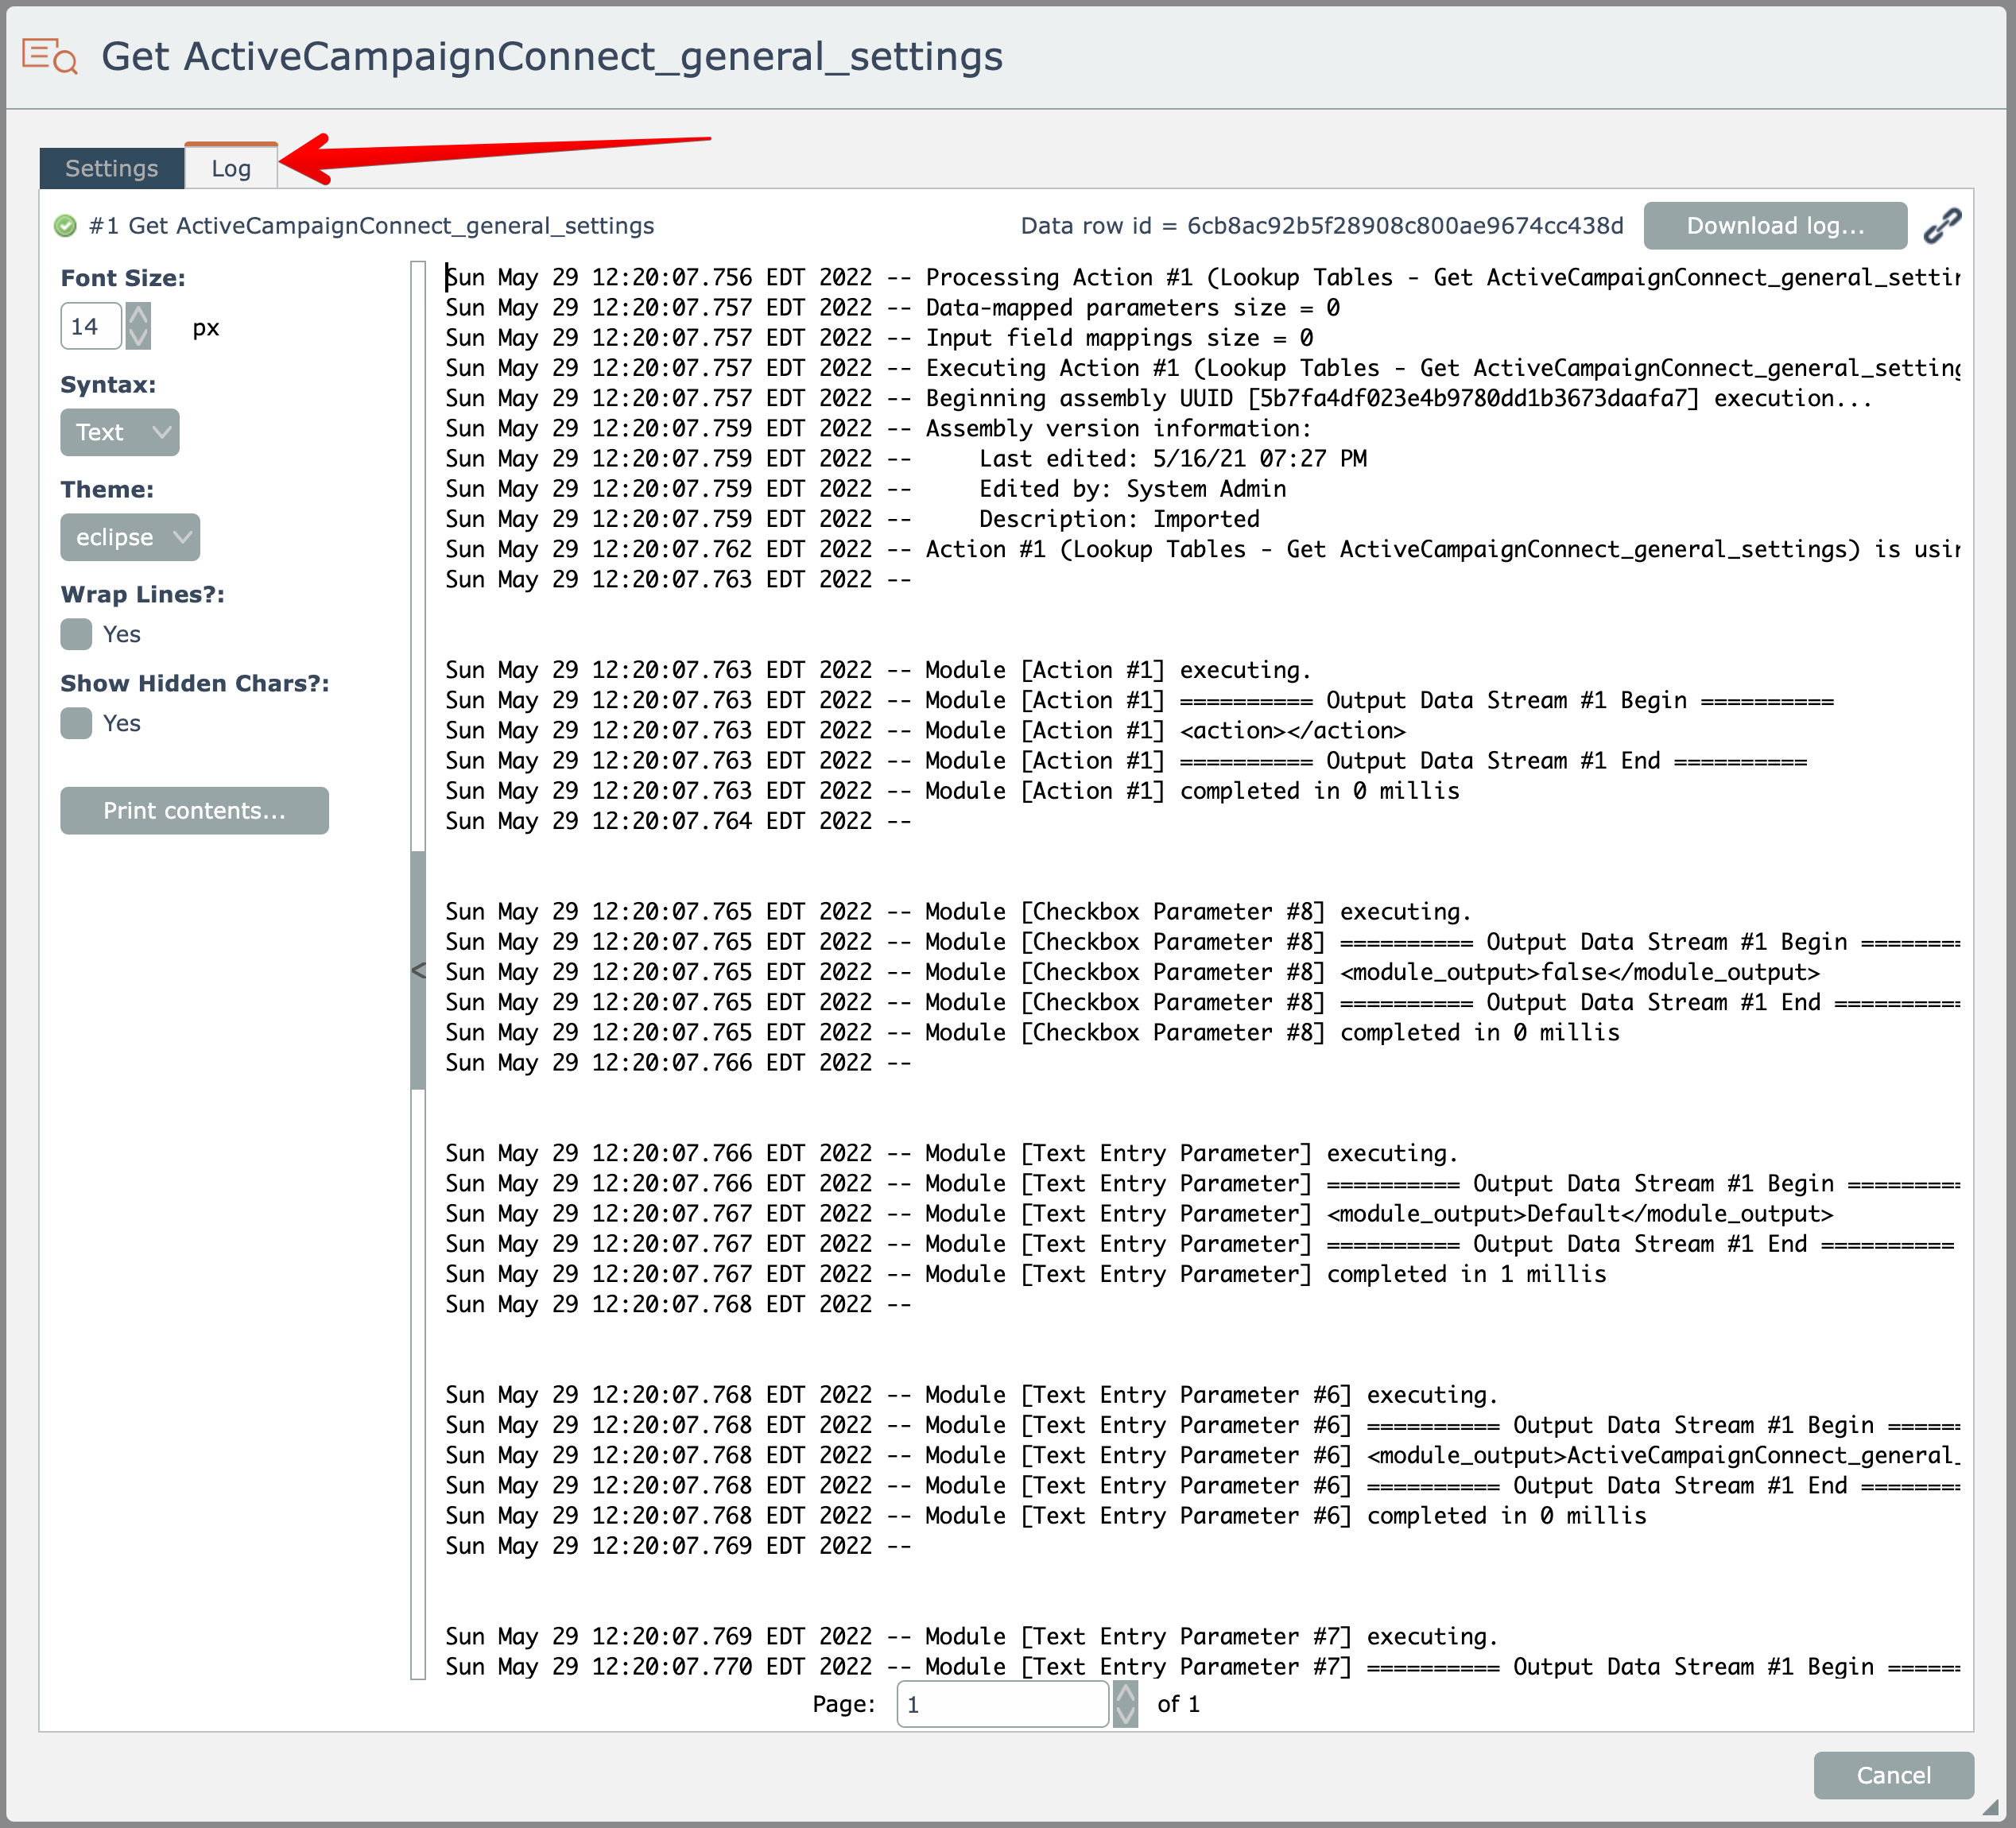Viewport: 2016px width, 1828px height.
Task: Switch to the Settings tab
Action: pos(112,168)
